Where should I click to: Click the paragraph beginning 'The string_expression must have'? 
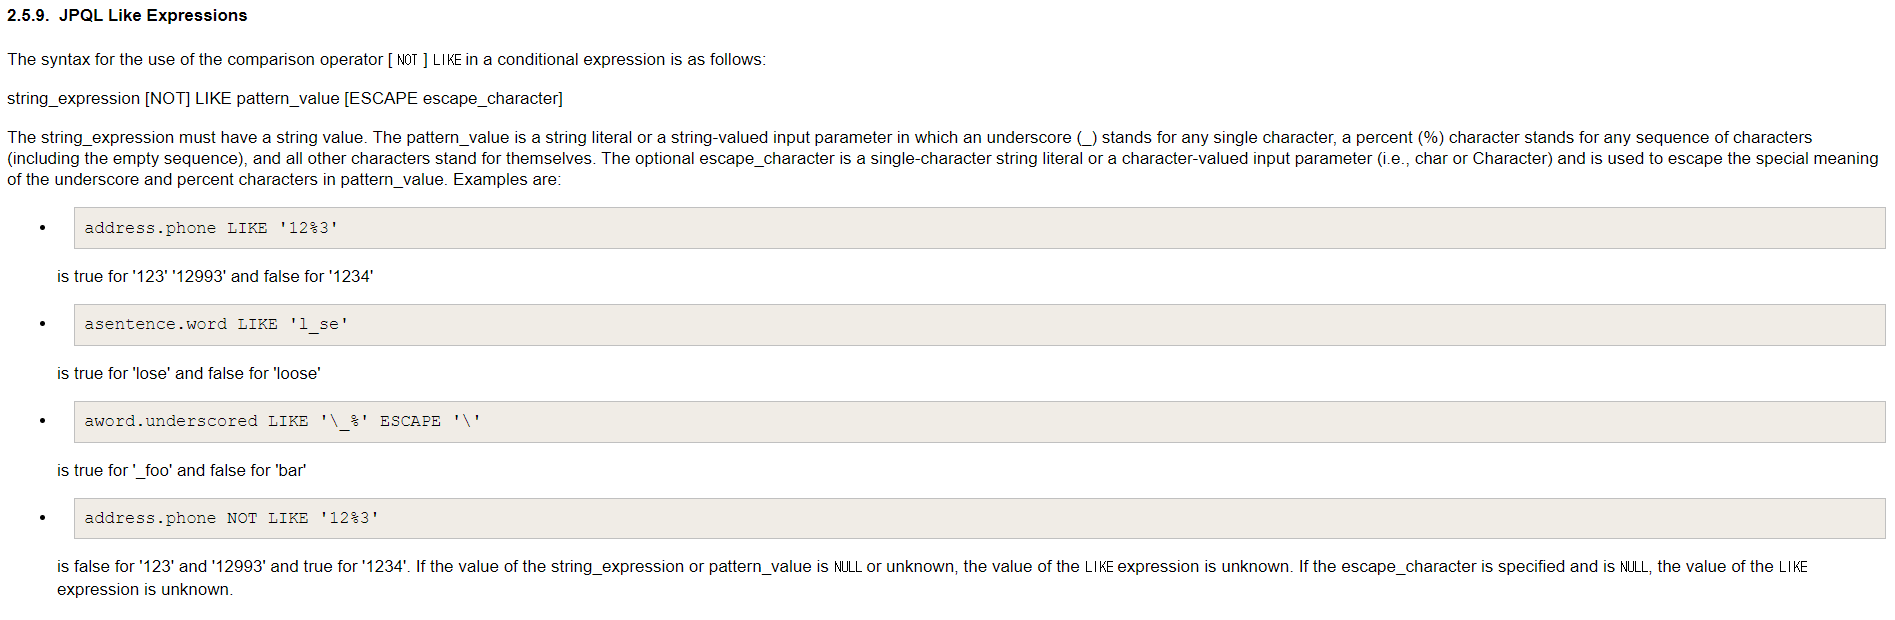(942, 158)
